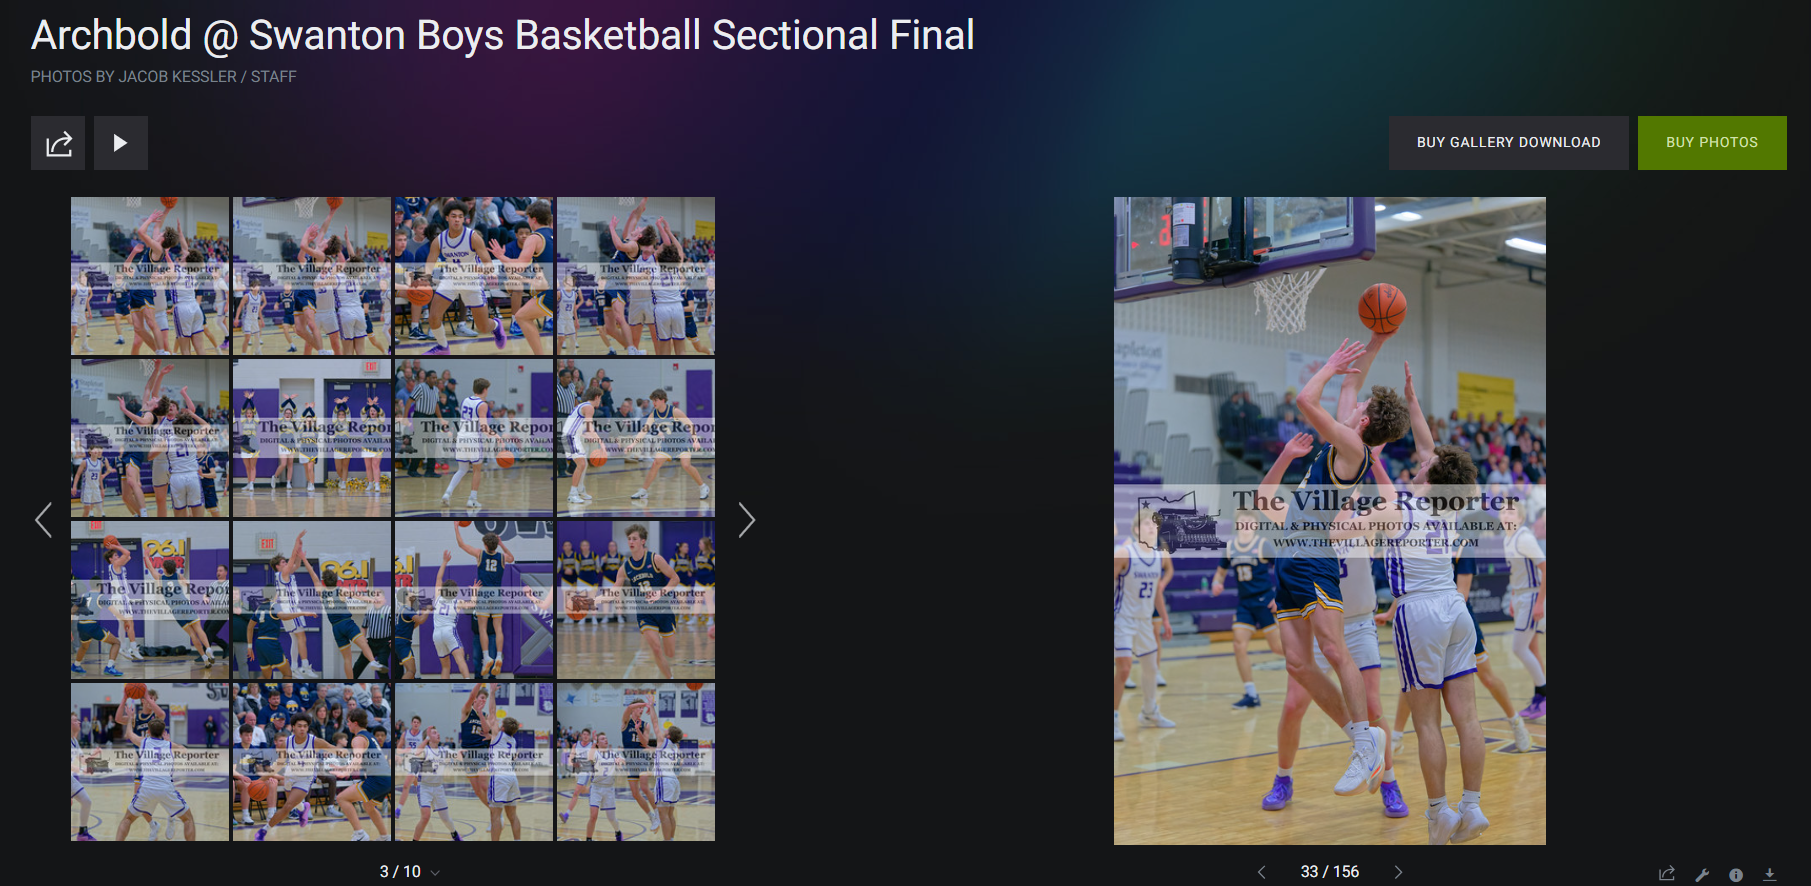Viewport: 1811px width, 886px height.
Task: Click the Buy Gallery Download button
Action: click(1508, 143)
